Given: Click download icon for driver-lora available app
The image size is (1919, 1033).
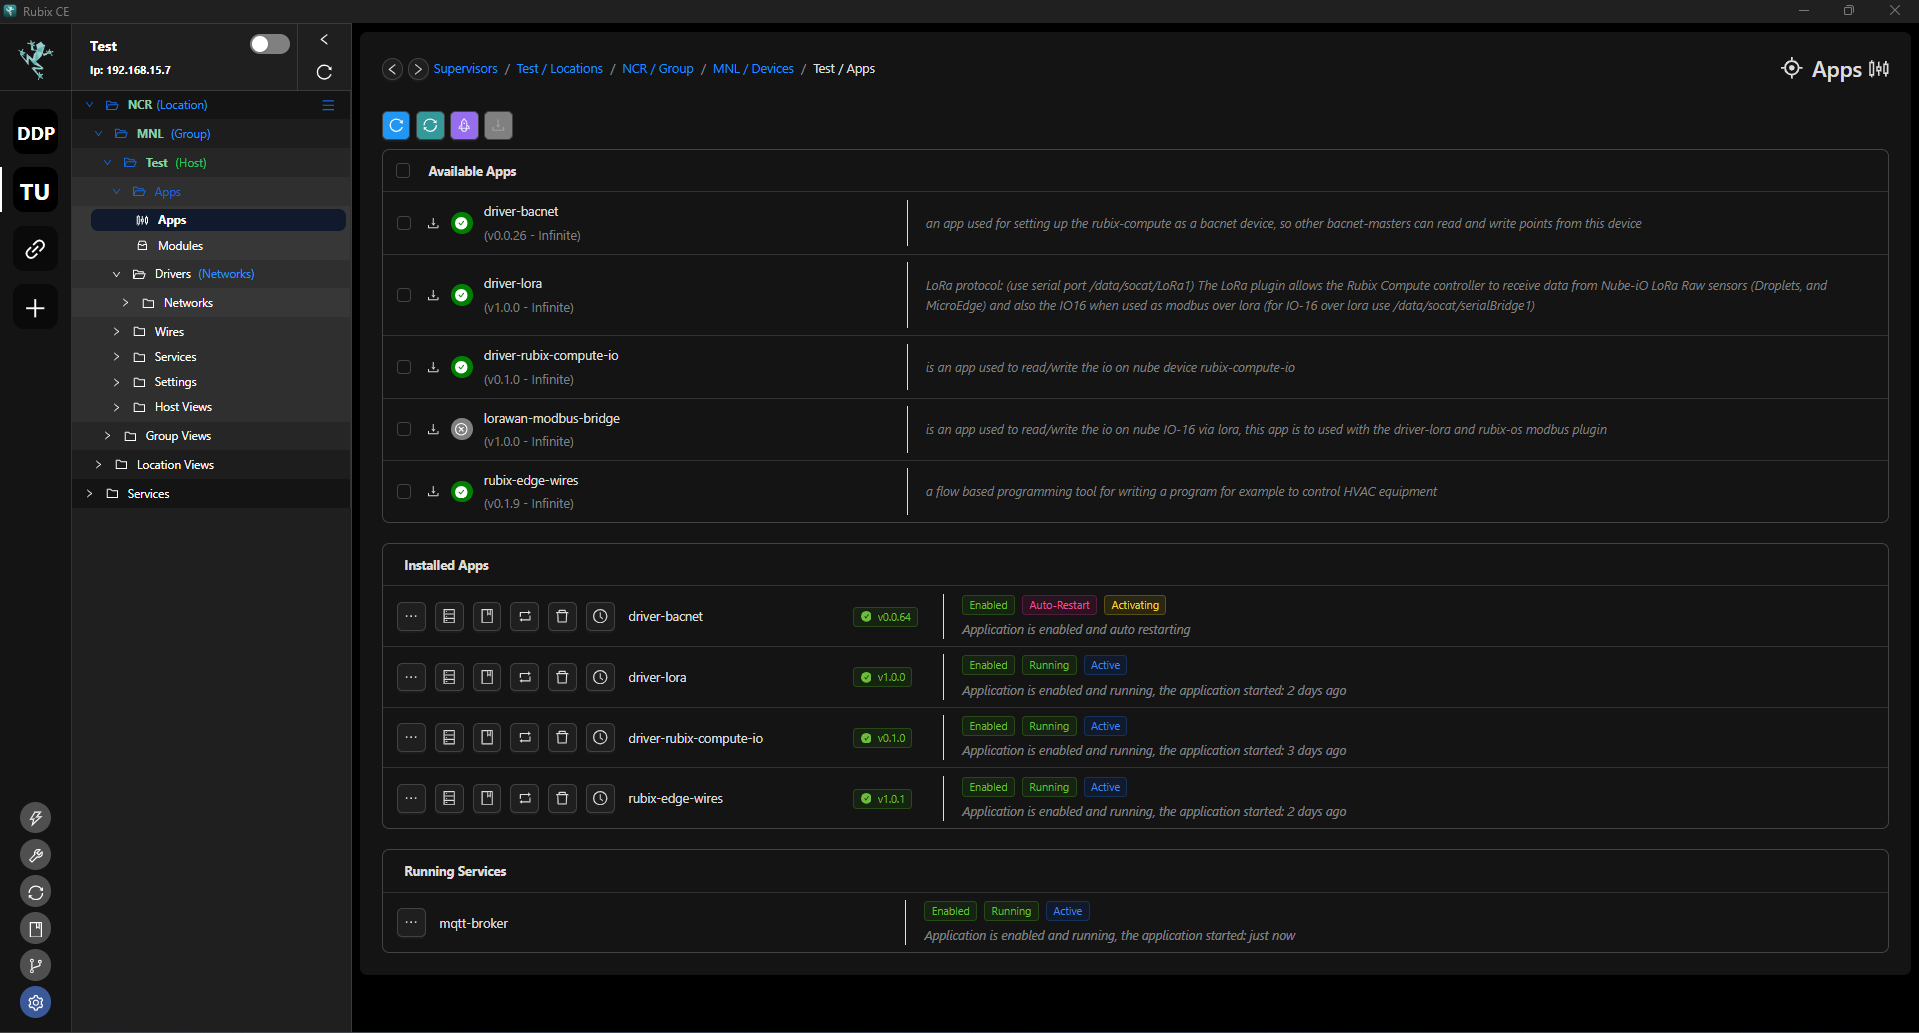Looking at the screenshot, I should click(433, 295).
